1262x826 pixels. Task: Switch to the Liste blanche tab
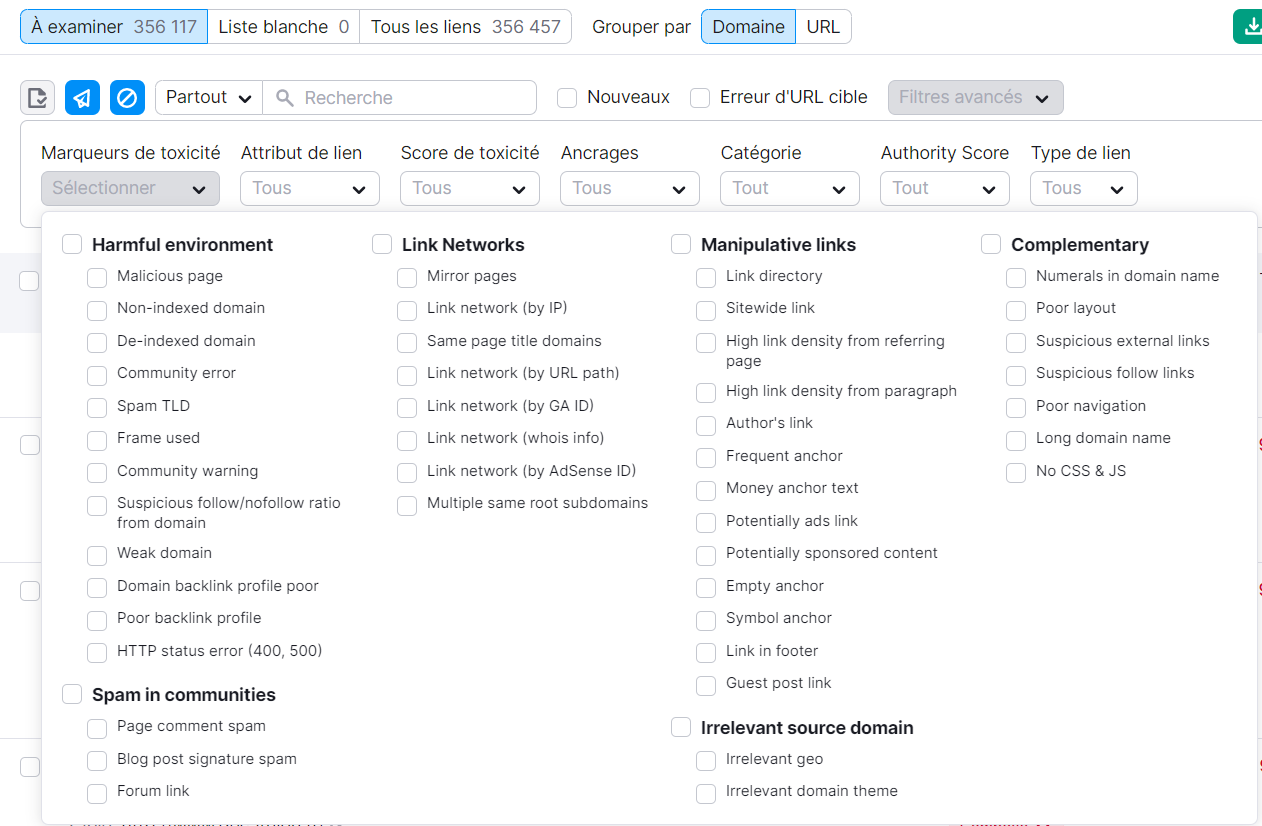pyautogui.click(x=283, y=27)
